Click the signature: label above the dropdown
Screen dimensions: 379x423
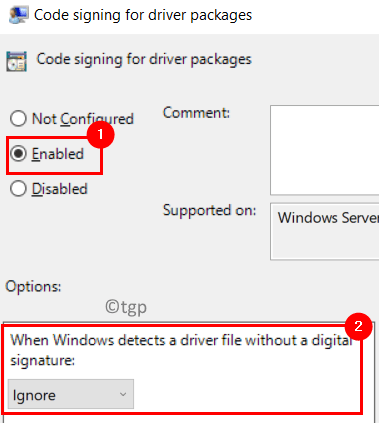point(43,361)
